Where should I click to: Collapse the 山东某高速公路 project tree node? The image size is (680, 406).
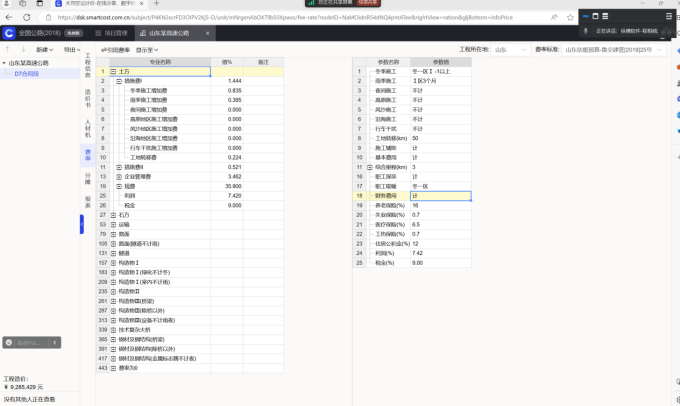pyautogui.click(x=5, y=63)
